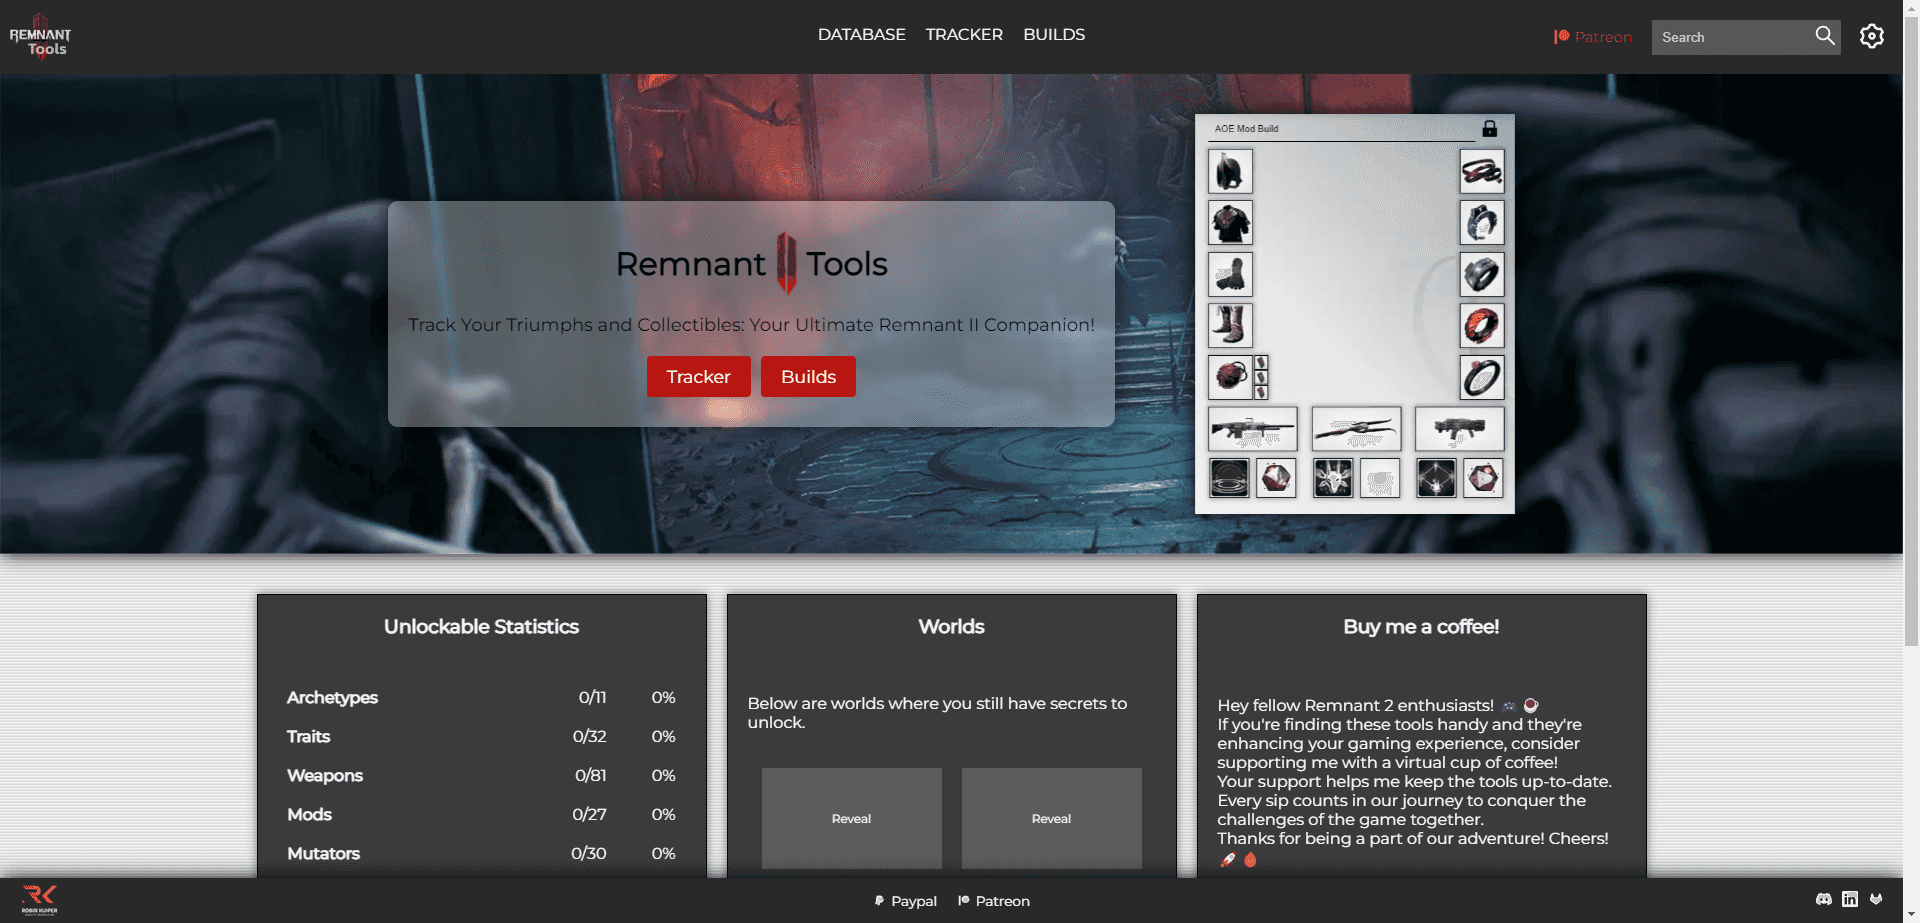Viewport: 1920px width, 923px height.
Task: Click the red Builds button
Action: pyautogui.click(x=808, y=377)
